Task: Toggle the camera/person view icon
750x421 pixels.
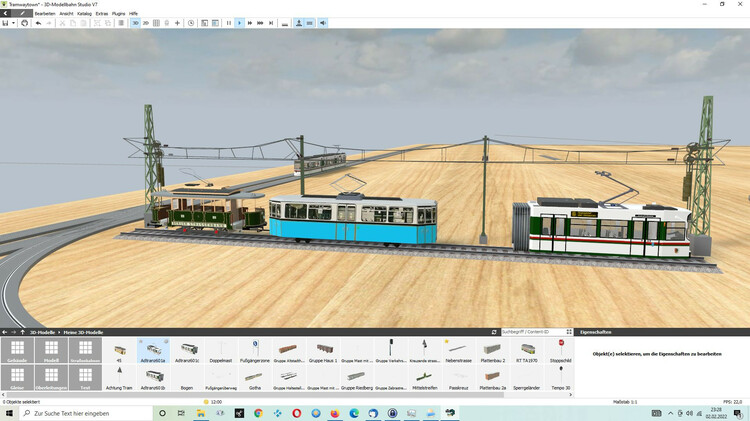Action: pos(299,23)
